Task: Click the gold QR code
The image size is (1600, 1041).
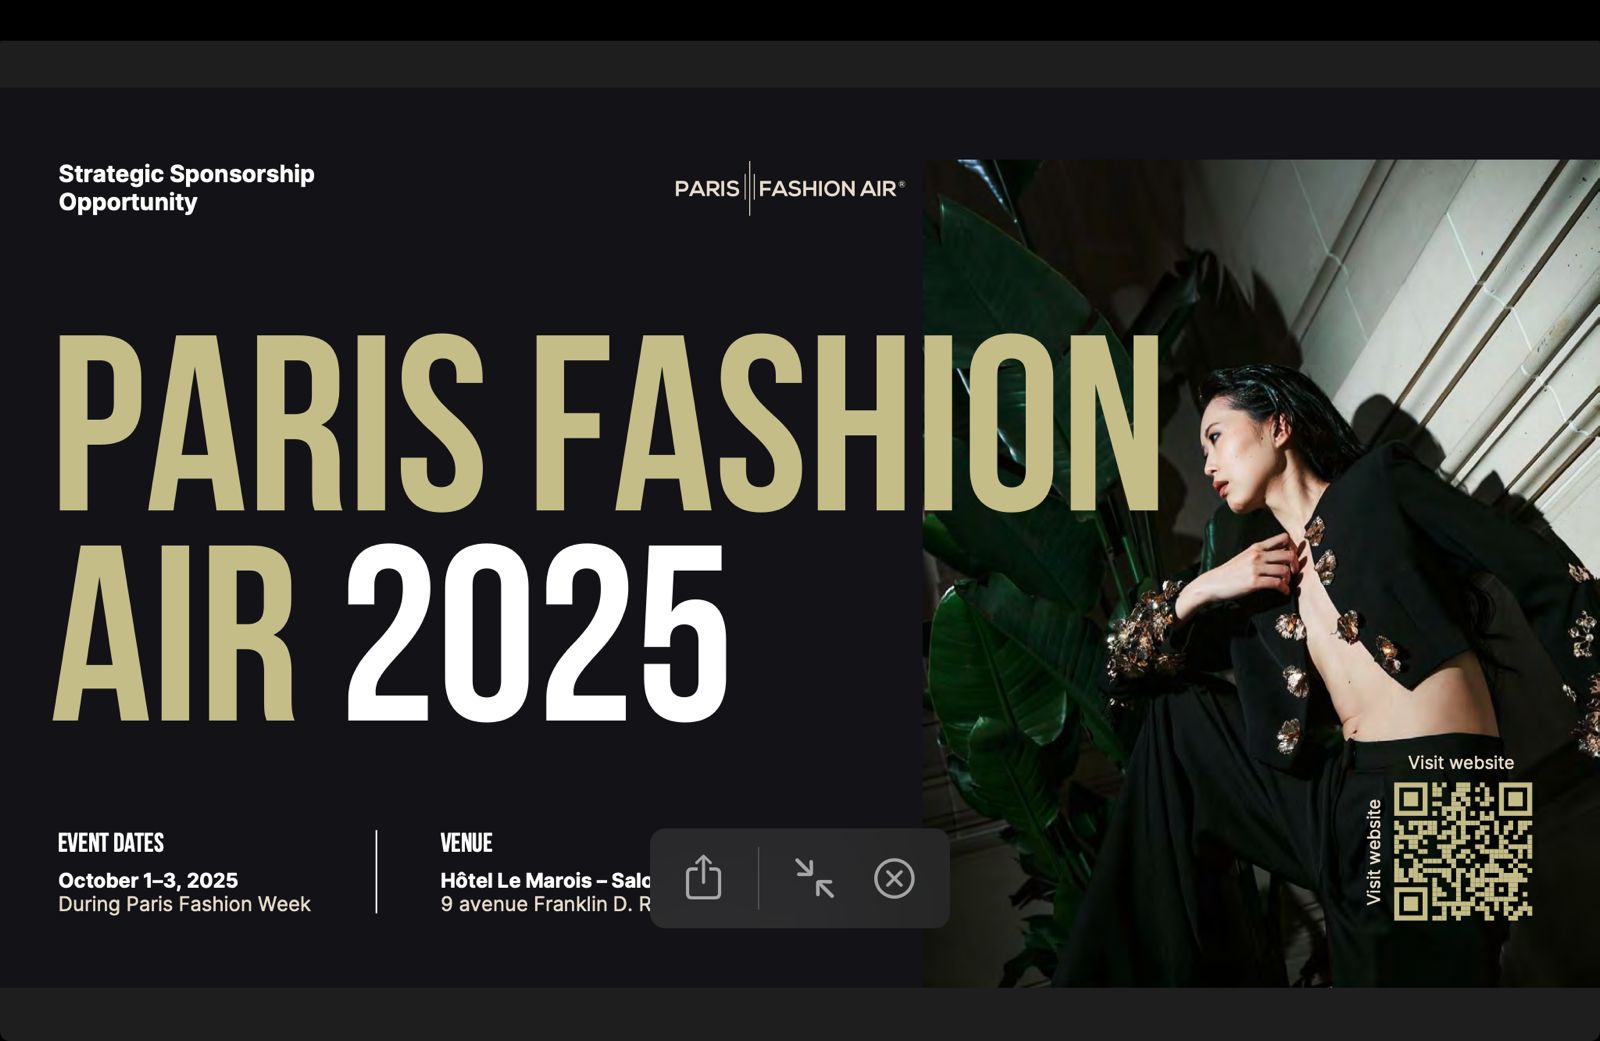Action: point(1462,851)
